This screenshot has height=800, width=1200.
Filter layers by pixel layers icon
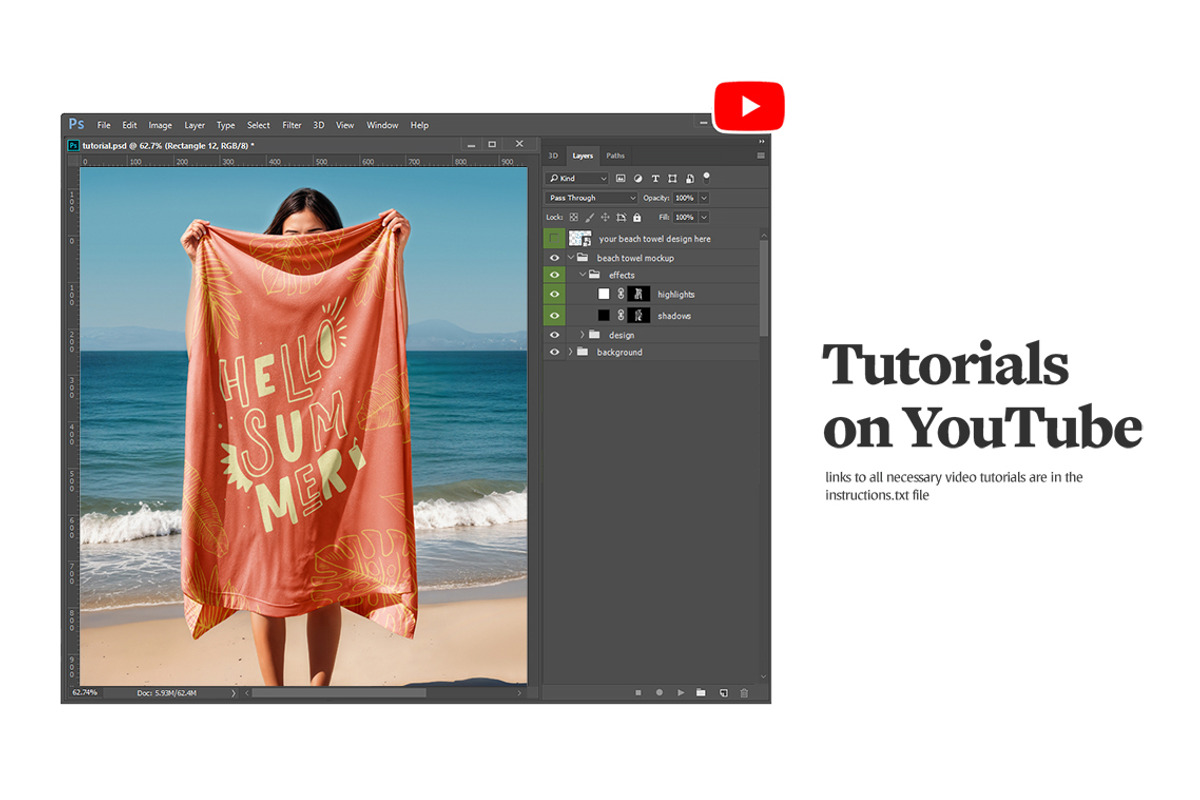coord(621,178)
